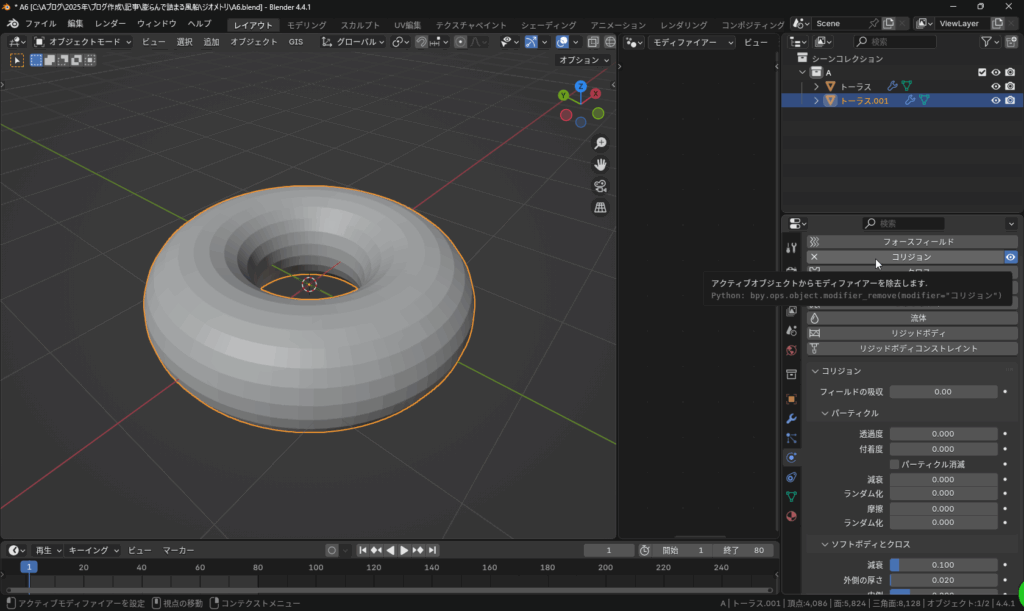Add リジッドボディコンストレイント physics
This screenshot has height=611, width=1024.
(912, 349)
